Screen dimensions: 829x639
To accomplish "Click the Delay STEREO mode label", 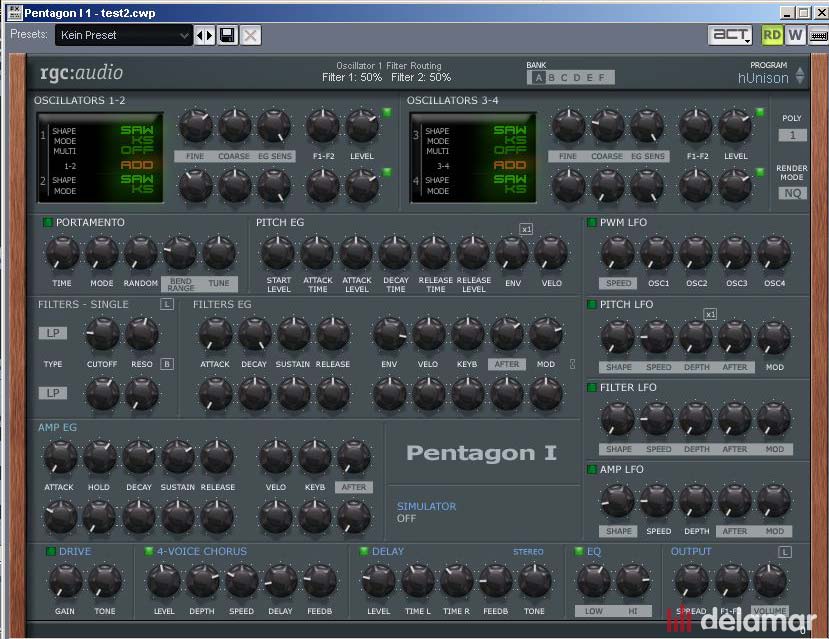I will coord(528,552).
